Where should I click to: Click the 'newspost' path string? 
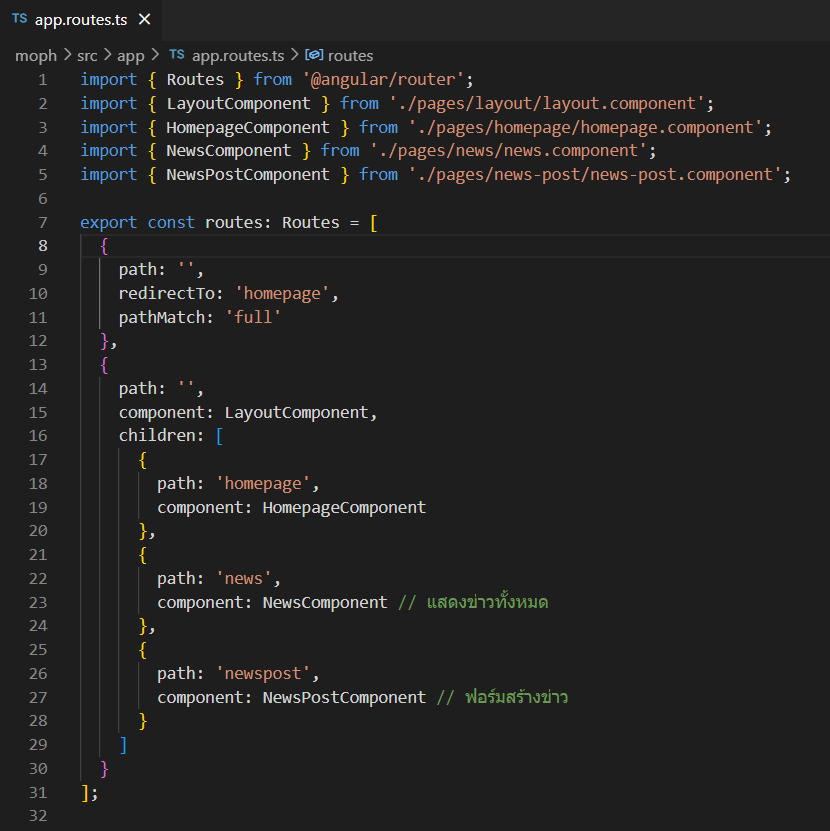[267, 673]
